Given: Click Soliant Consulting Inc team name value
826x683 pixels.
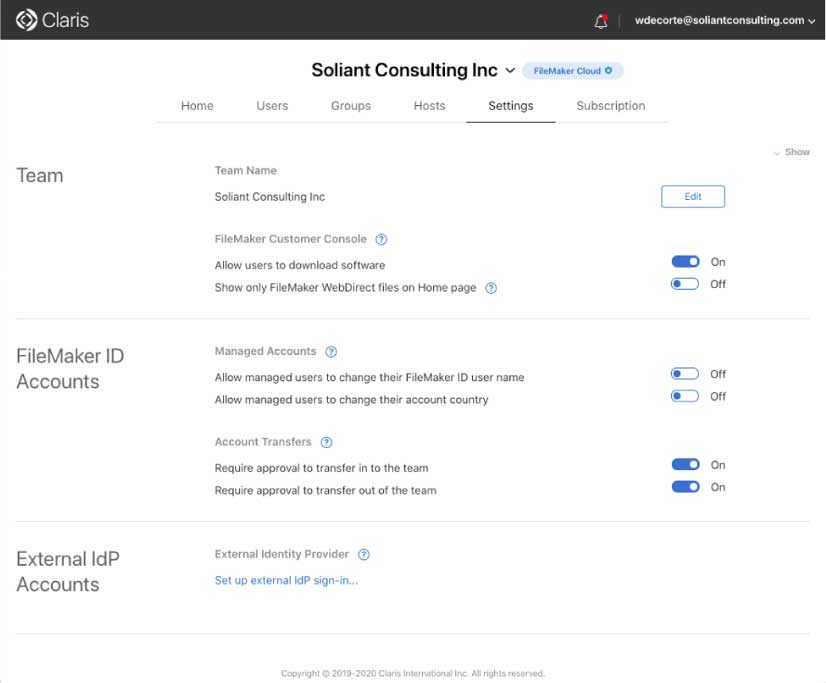Looking at the screenshot, I should coord(270,197).
